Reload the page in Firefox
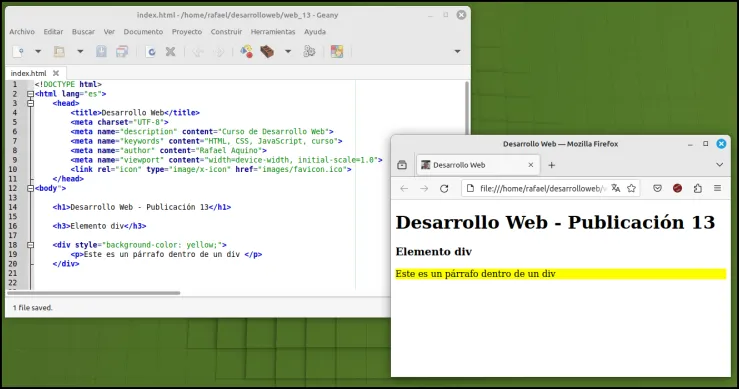Screen dimensions: 739x389 (444, 189)
